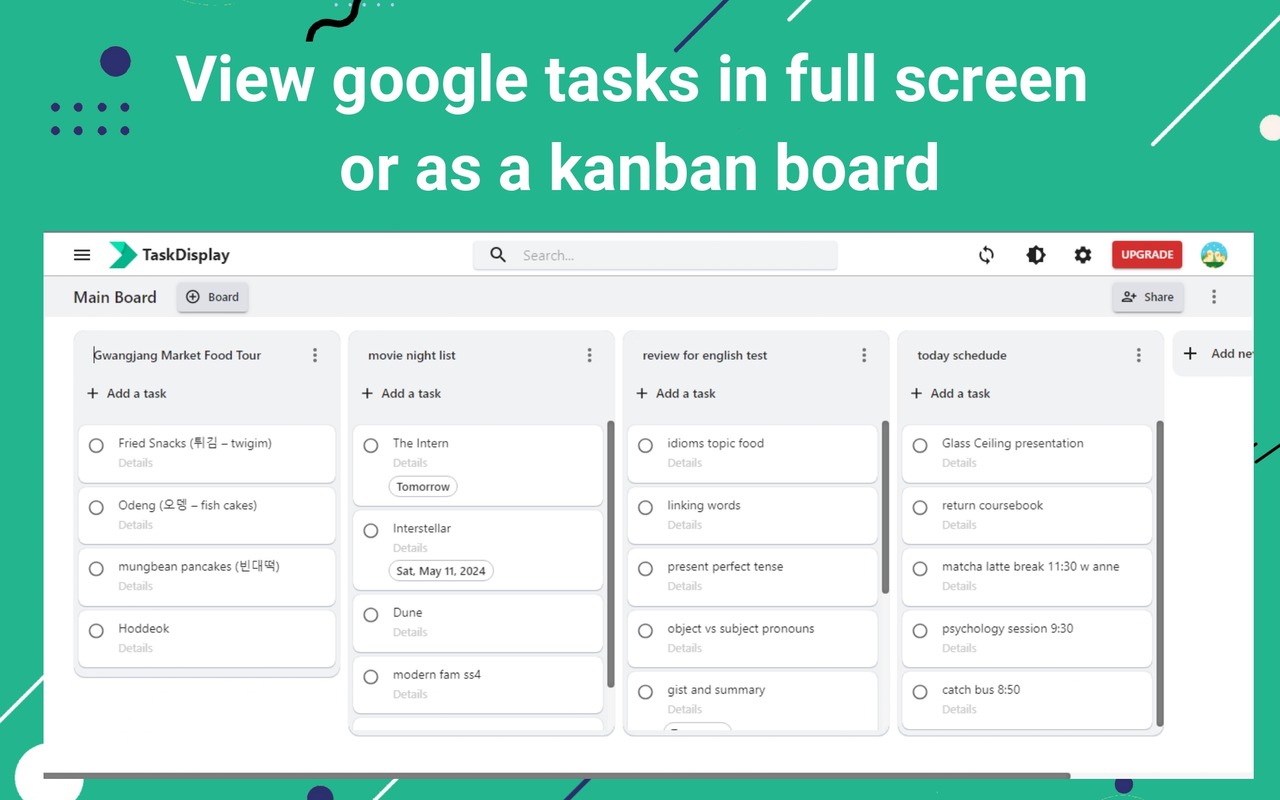Mark The Intern as complete
The height and width of the screenshot is (800, 1280).
371,445
